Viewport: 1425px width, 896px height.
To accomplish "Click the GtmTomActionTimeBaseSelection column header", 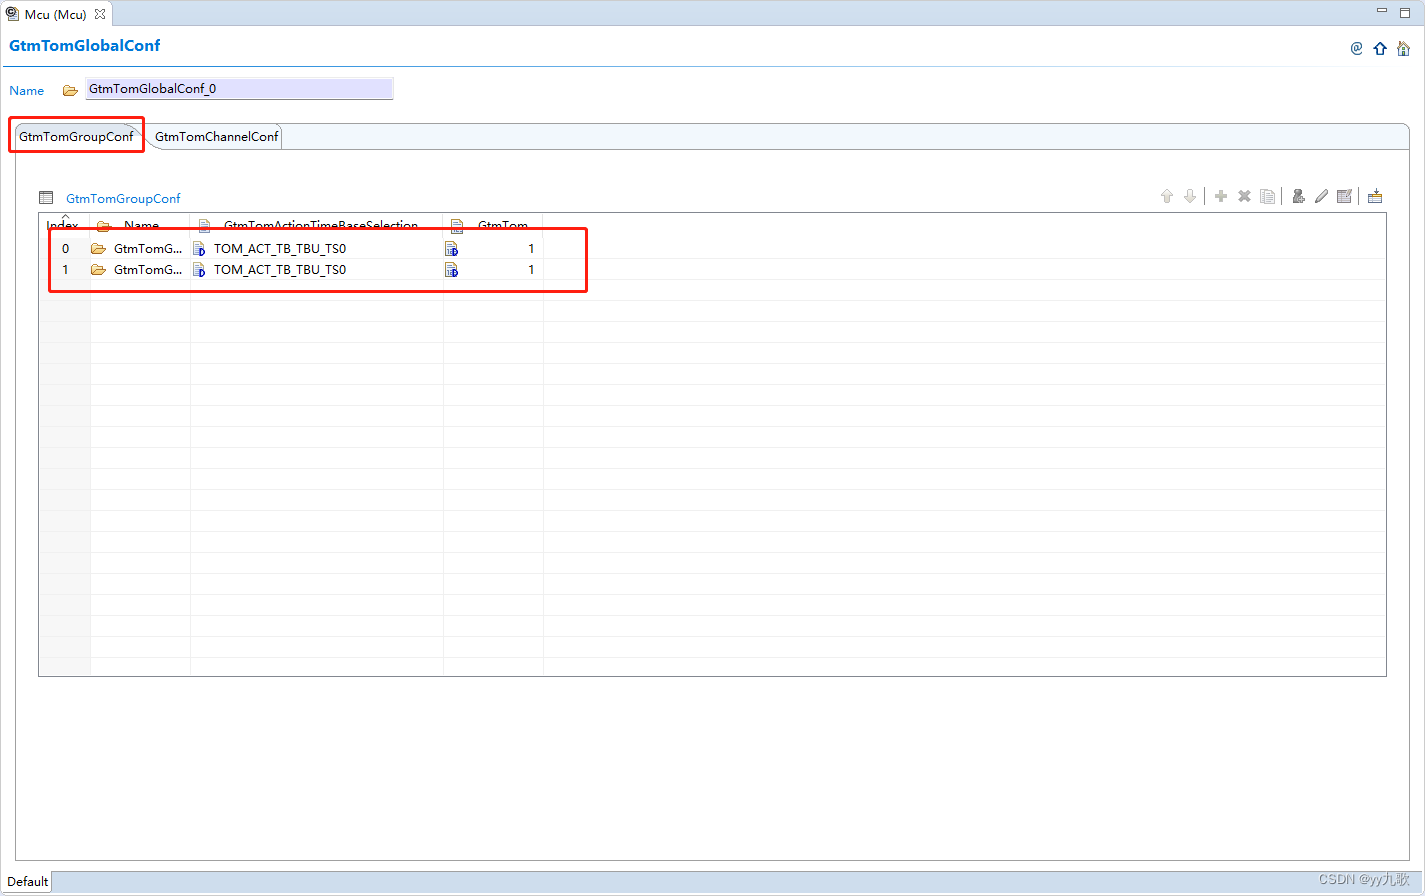I will (317, 224).
